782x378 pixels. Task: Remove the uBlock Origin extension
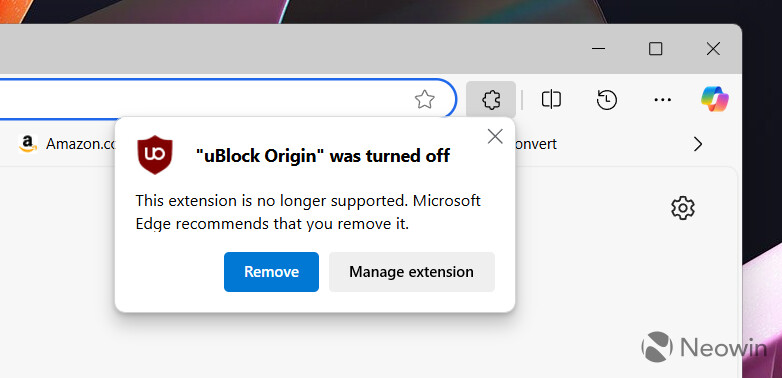click(x=271, y=272)
